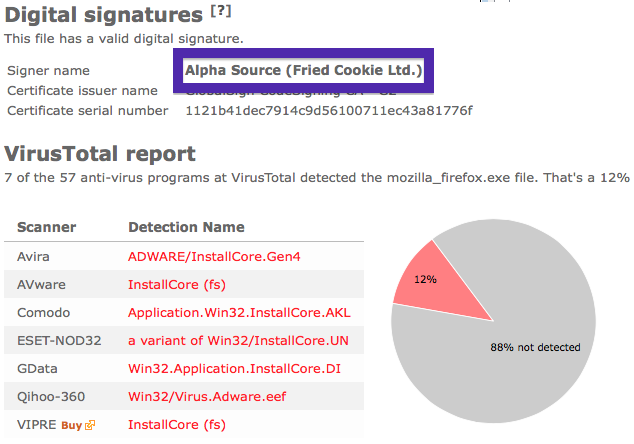The height and width of the screenshot is (444, 634).
Task: Click the AVware InstallCore (fs) detection
Action: (x=177, y=285)
